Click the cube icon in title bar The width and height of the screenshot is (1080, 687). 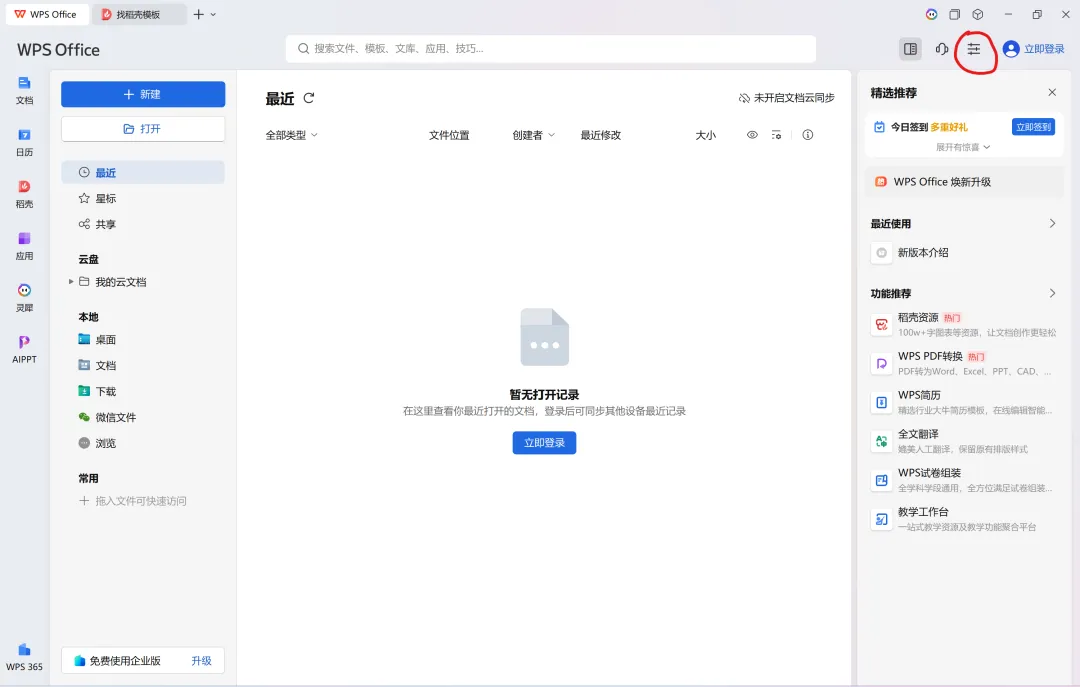pyautogui.click(x=977, y=14)
